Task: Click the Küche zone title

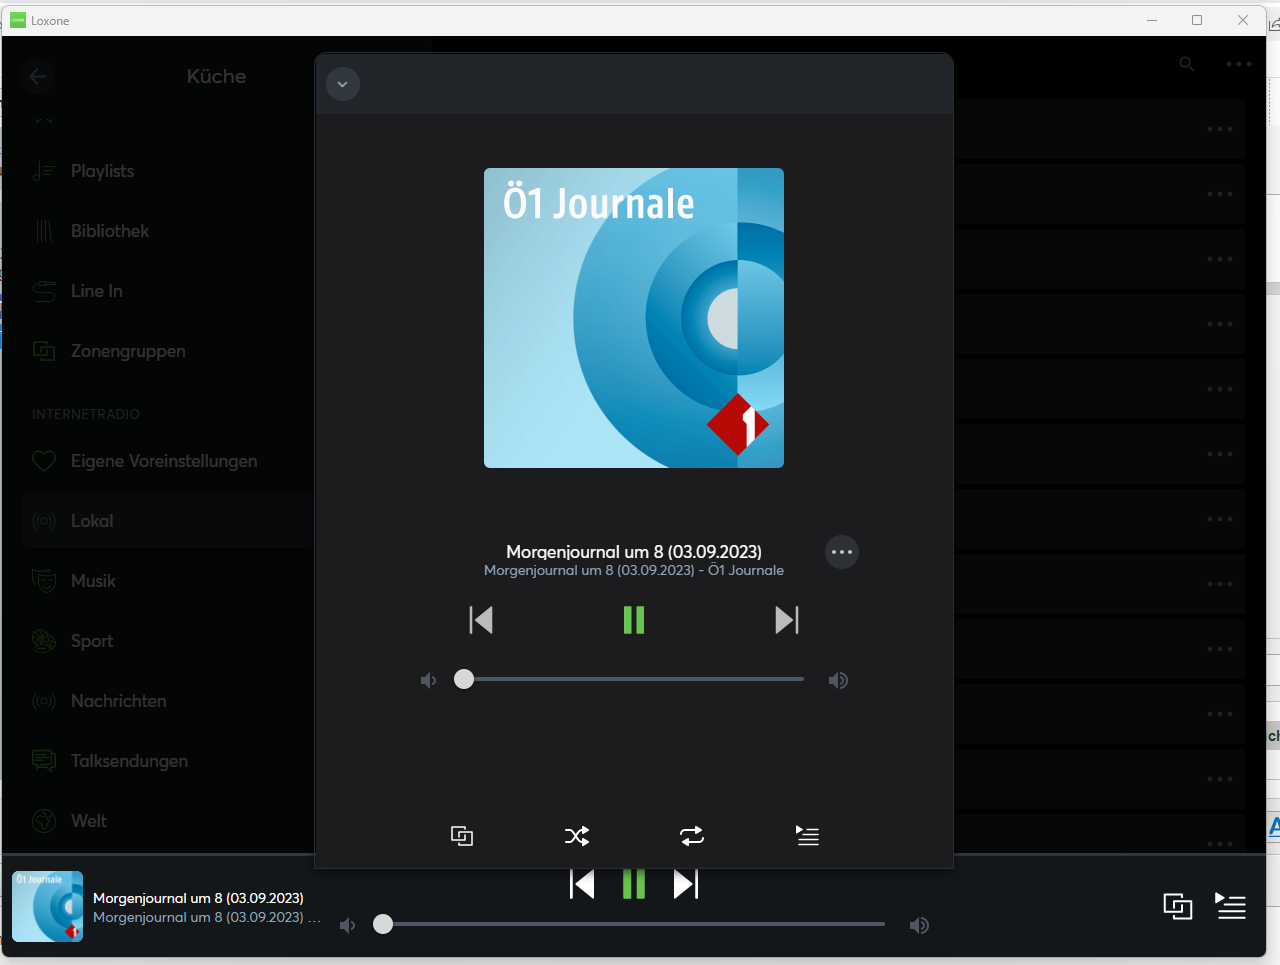Action: click(216, 77)
